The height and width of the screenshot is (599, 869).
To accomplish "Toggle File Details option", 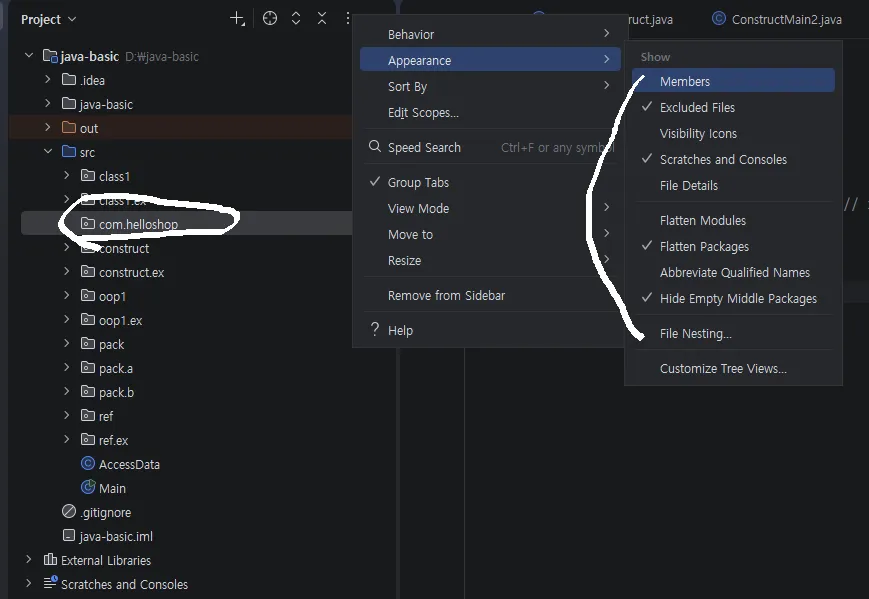I will pos(733,186).
